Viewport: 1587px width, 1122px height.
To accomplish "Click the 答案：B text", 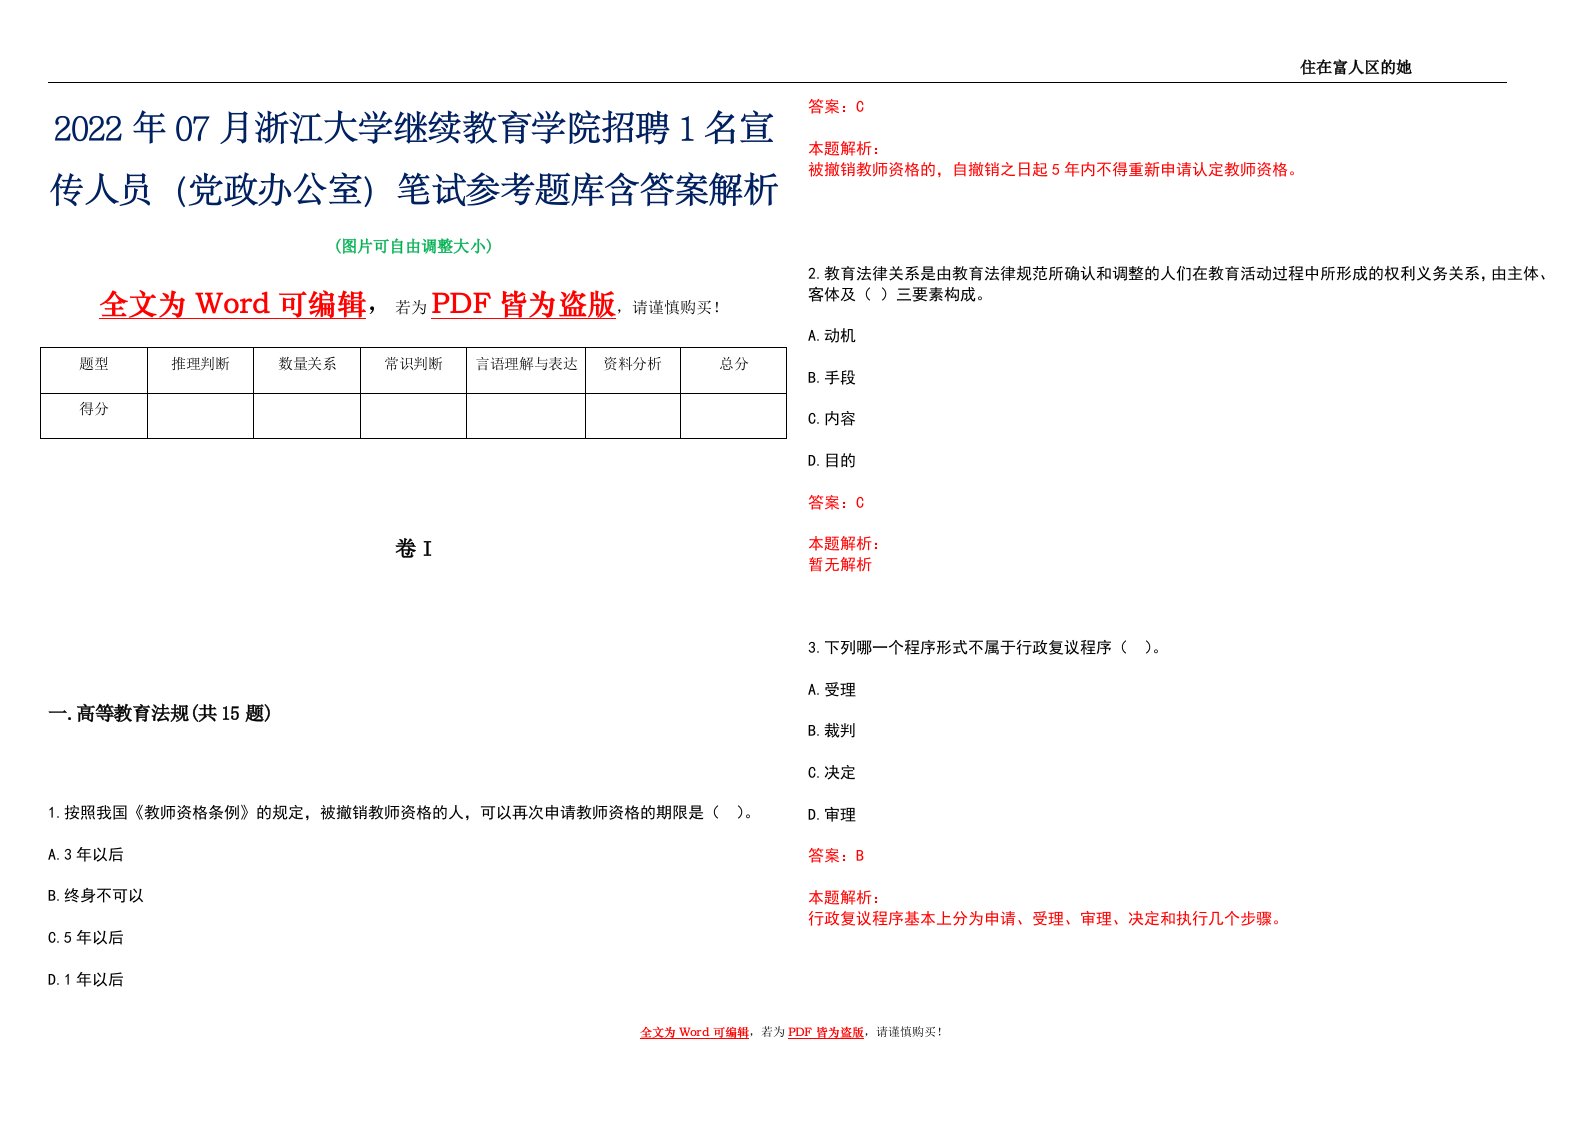I will (x=836, y=856).
